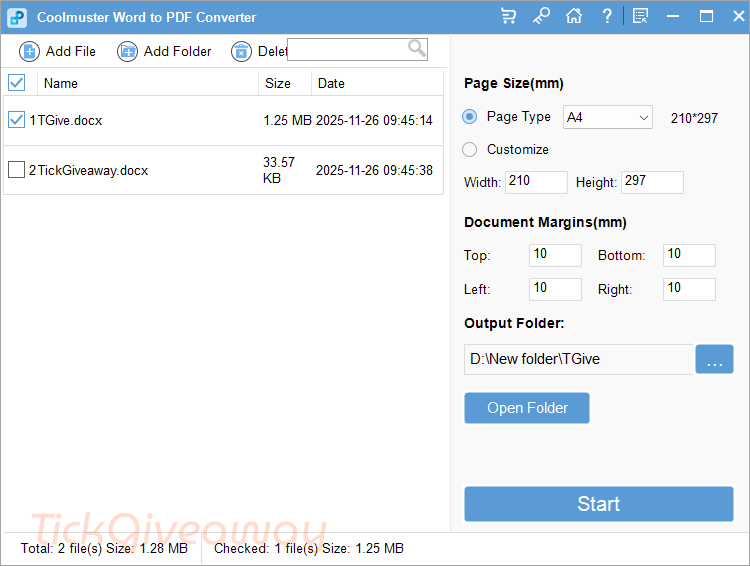Screen dimensions: 750x566
Task: Click the Add Folder icon
Action: click(128, 51)
